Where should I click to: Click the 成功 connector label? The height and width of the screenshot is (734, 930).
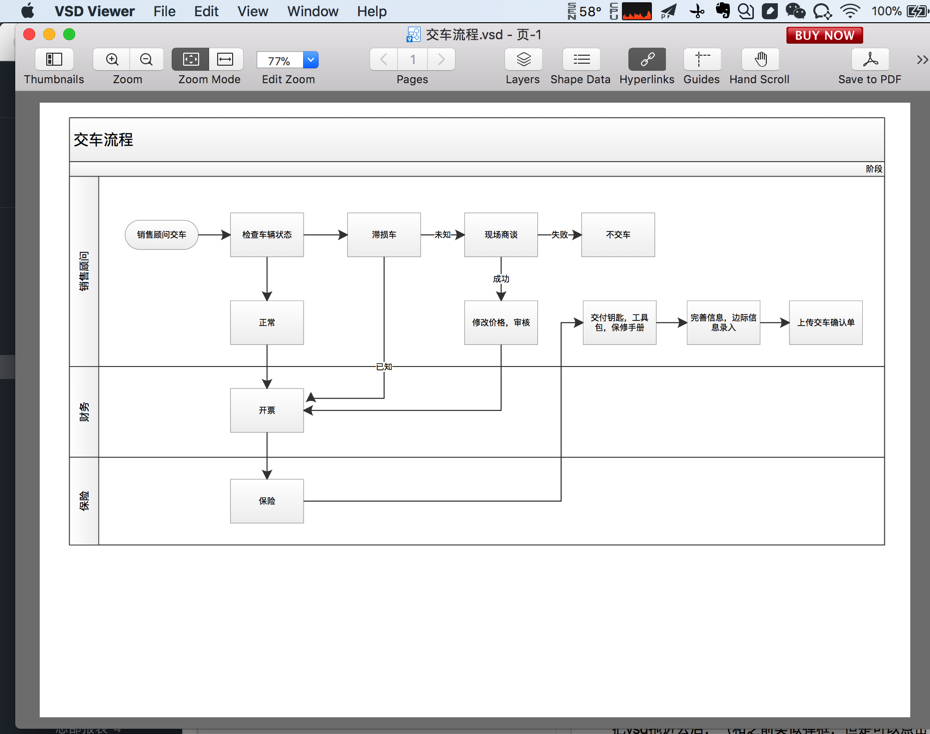(501, 279)
